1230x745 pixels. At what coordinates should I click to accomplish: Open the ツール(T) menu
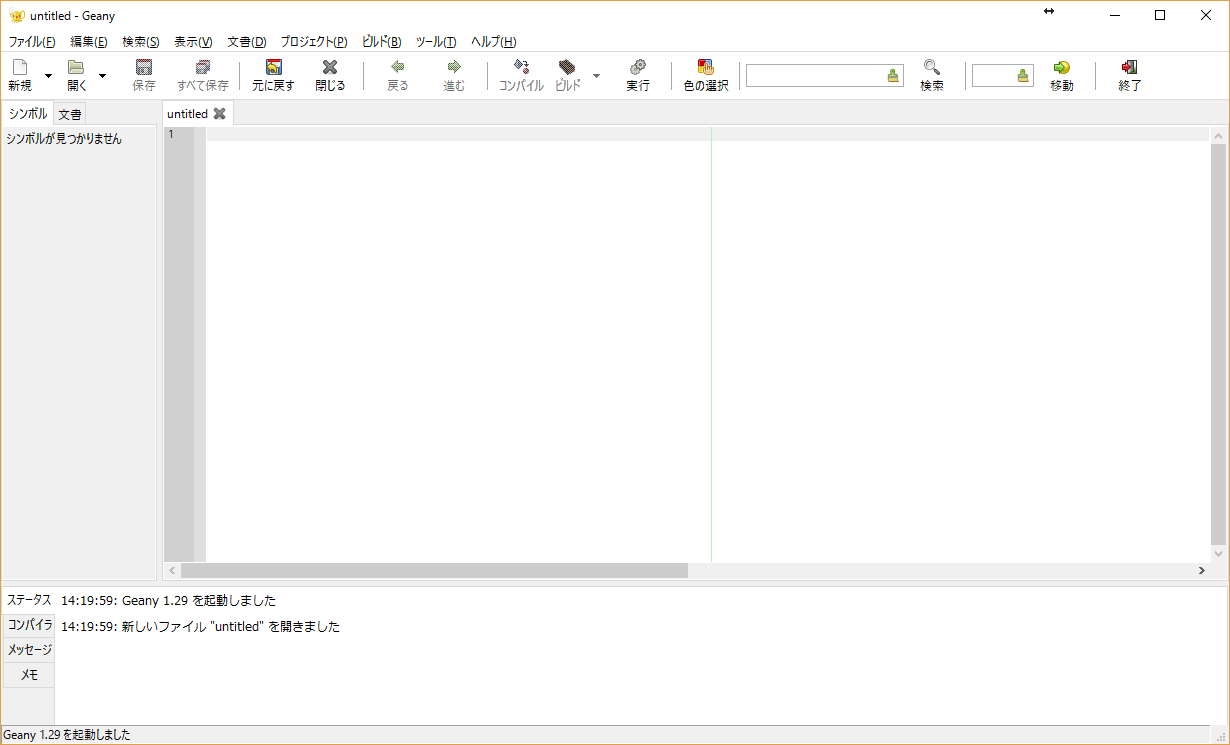coord(436,42)
